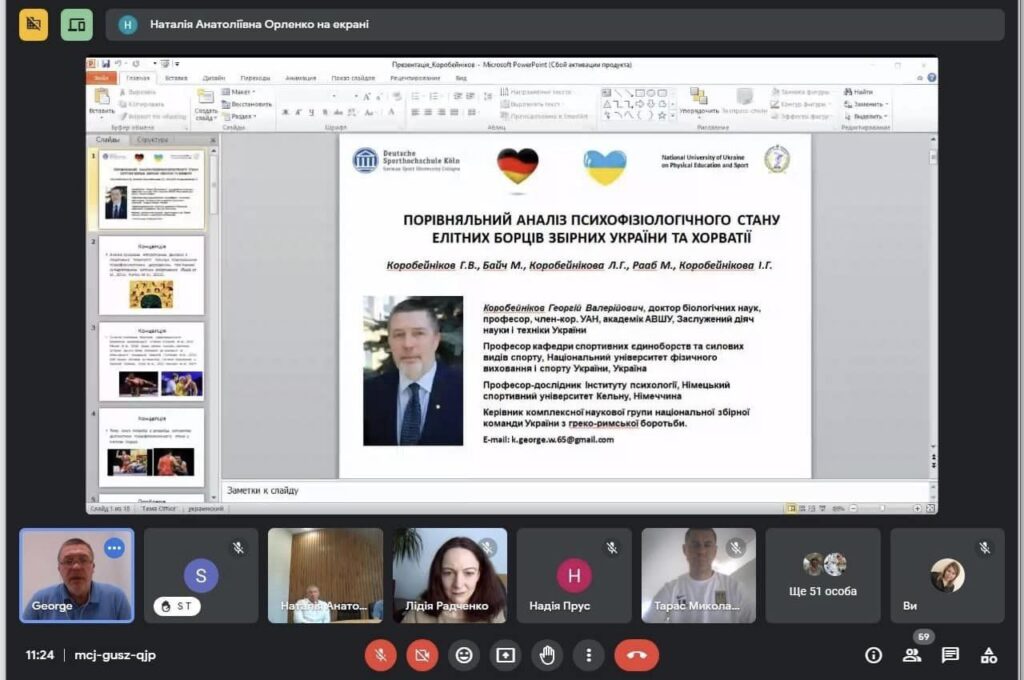The height and width of the screenshot is (680, 1024).
Task: Show the participants list with 59 badge
Action: (912, 655)
